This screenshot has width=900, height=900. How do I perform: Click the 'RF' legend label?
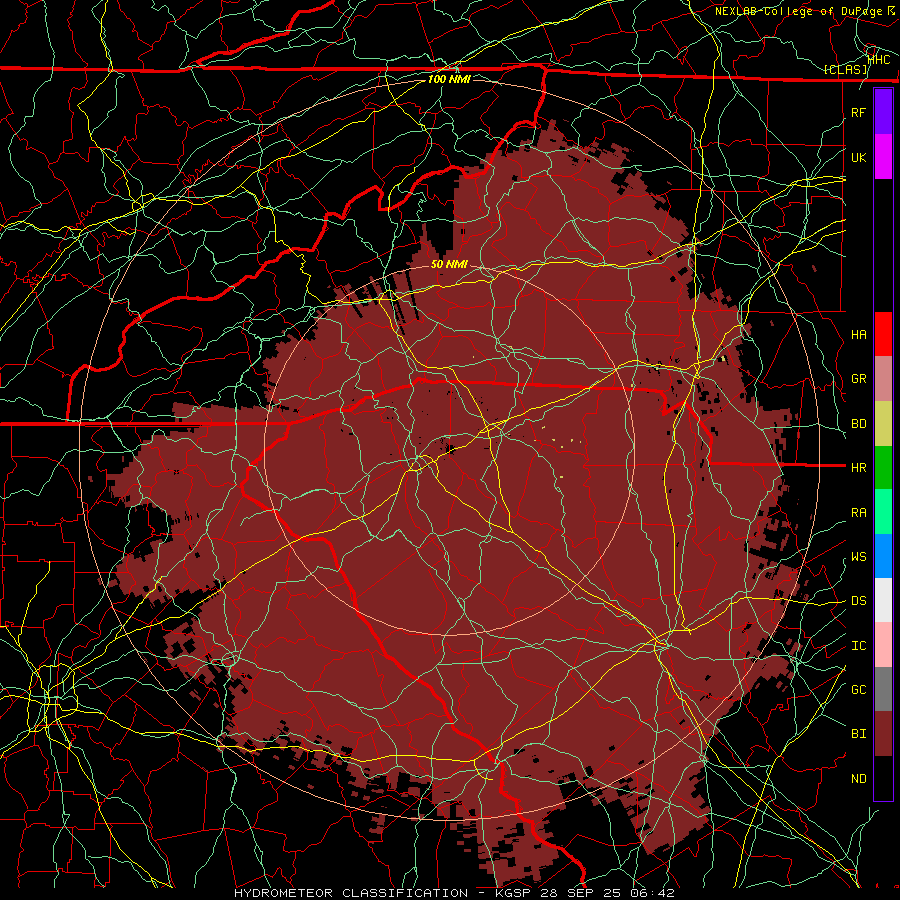[858, 112]
